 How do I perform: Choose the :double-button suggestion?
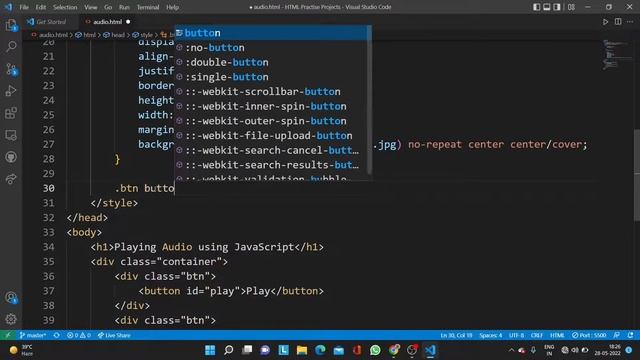[x=271, y=62]
